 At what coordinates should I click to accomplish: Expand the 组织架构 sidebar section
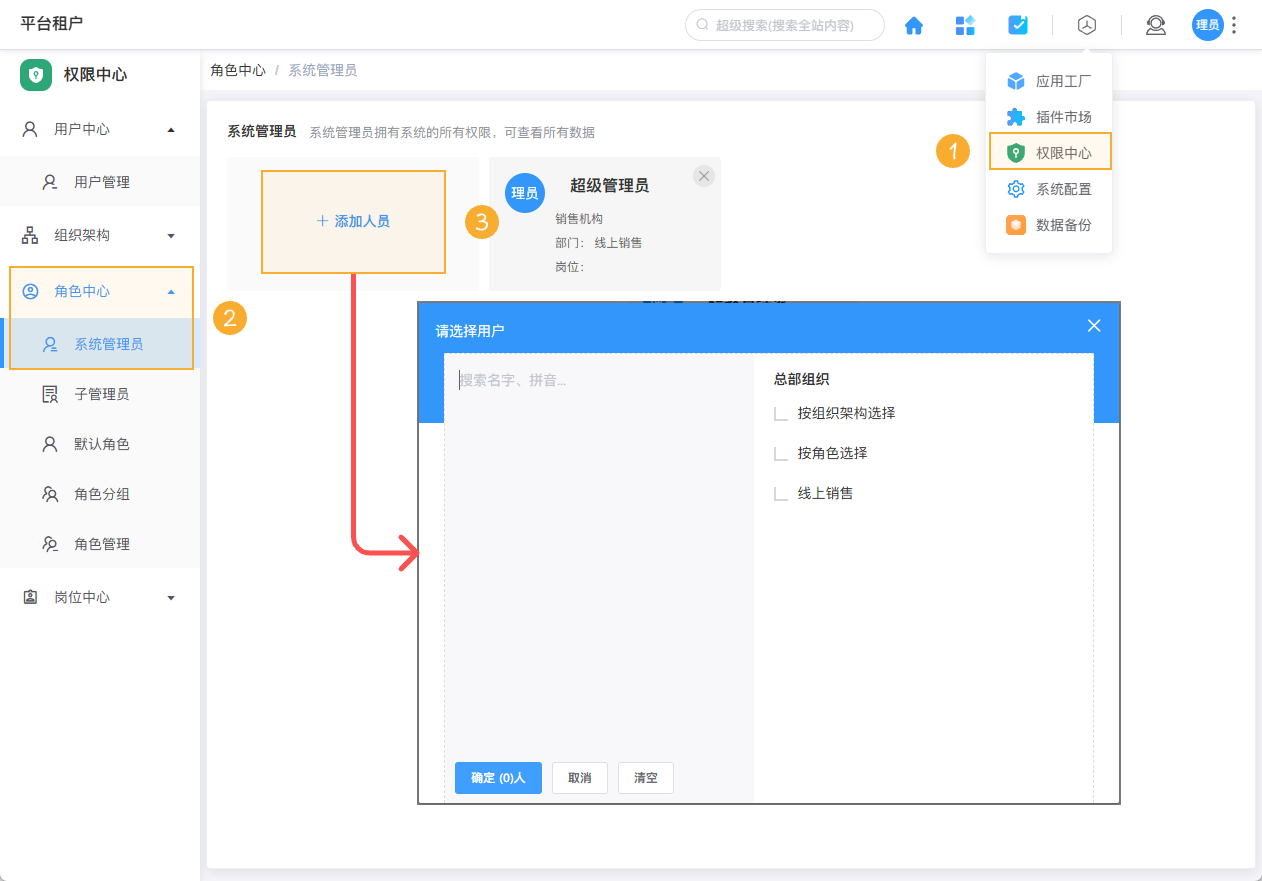[100, 234]
